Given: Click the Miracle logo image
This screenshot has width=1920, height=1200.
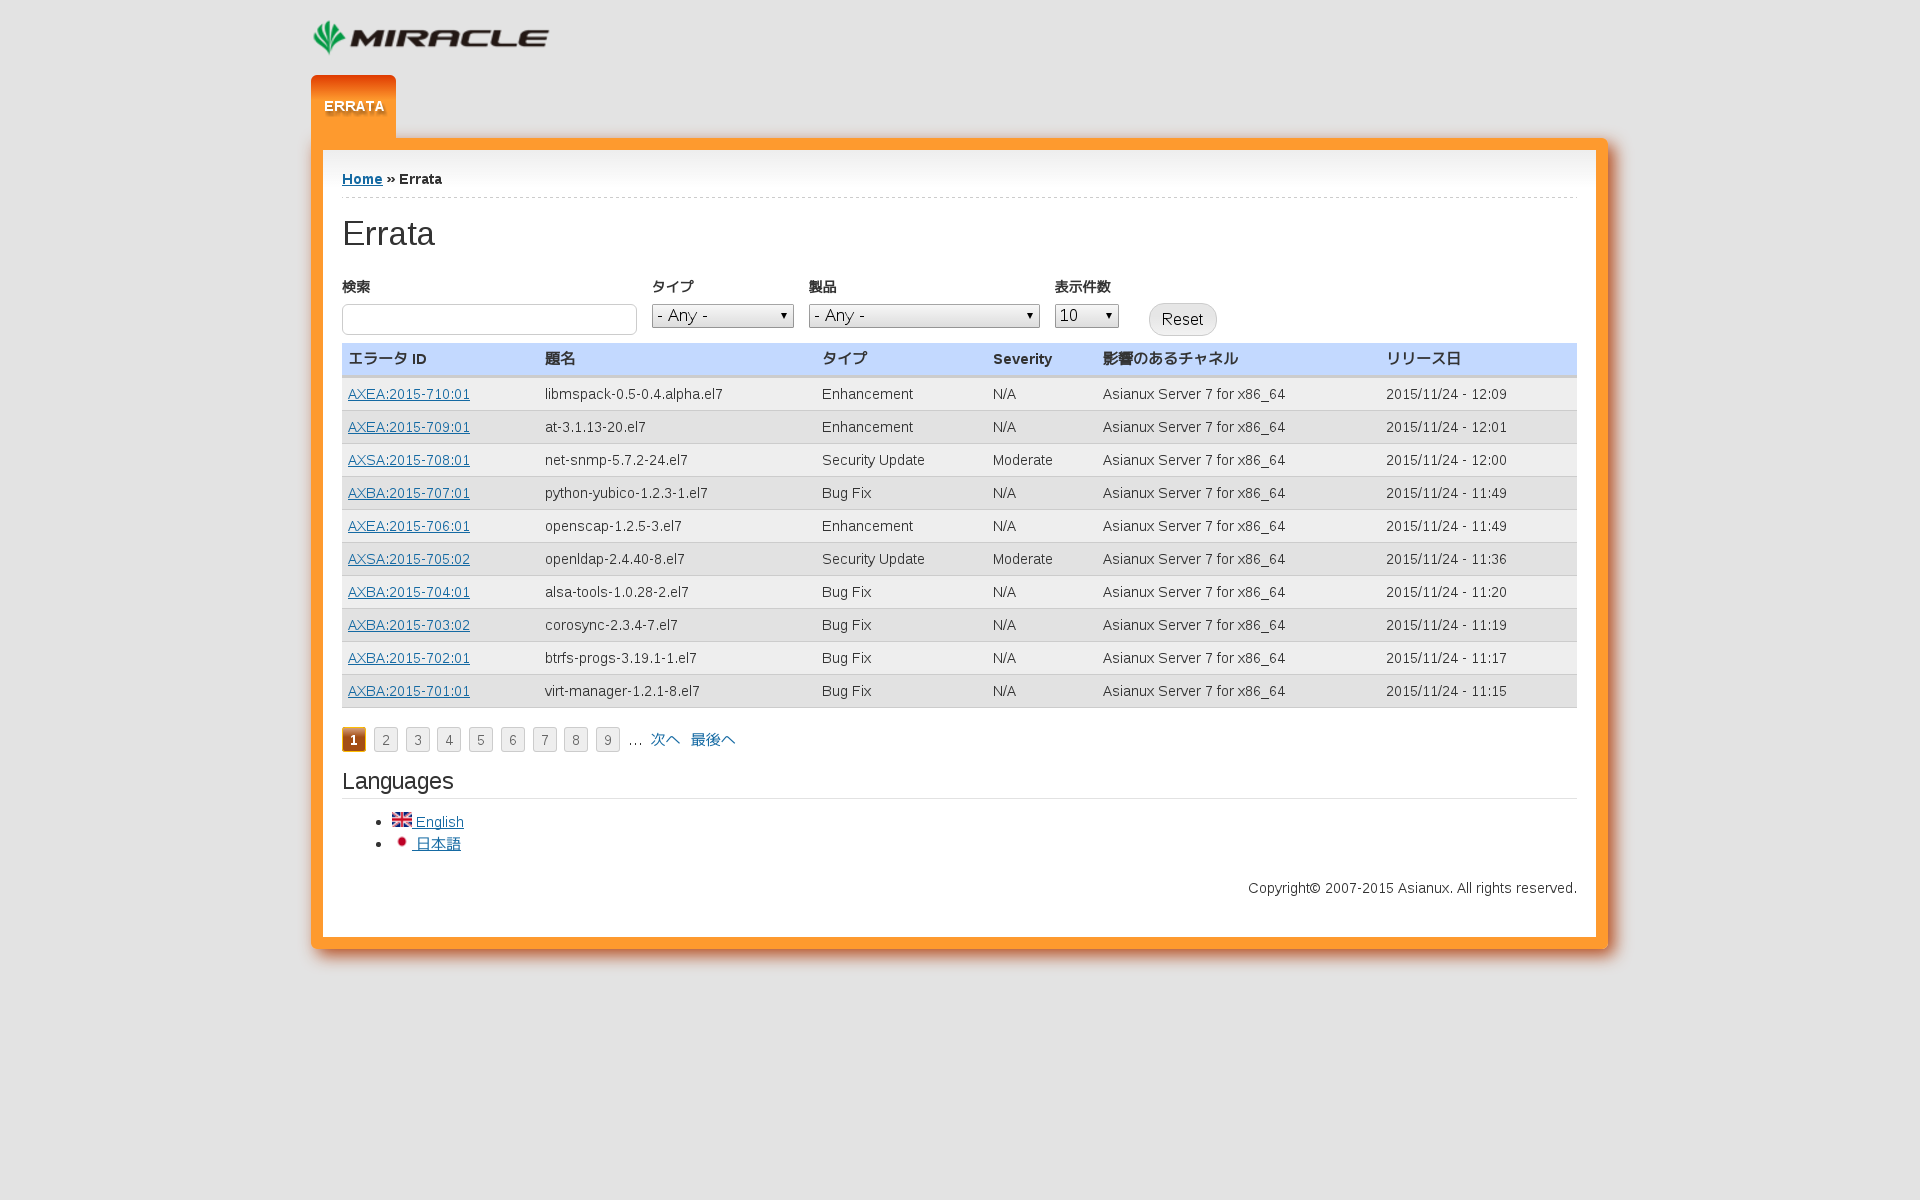Looking at the screenshot, I should (431, 38).
